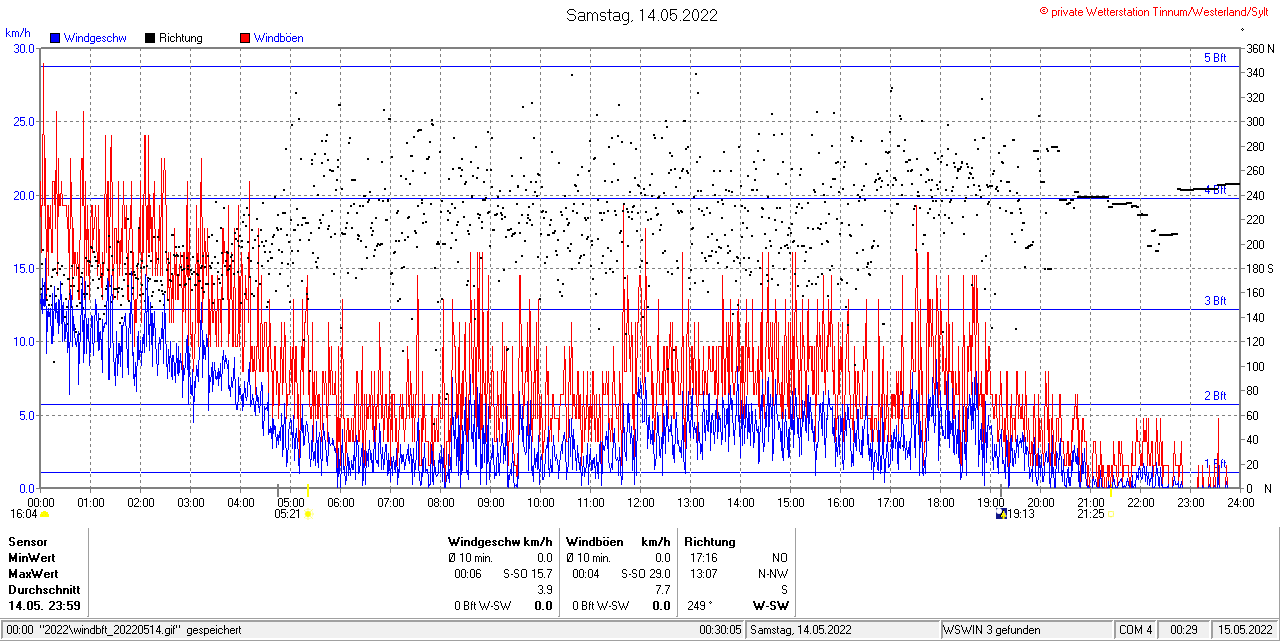
Task: Click the black Richtung legend swatch
Action: [150, 38]
